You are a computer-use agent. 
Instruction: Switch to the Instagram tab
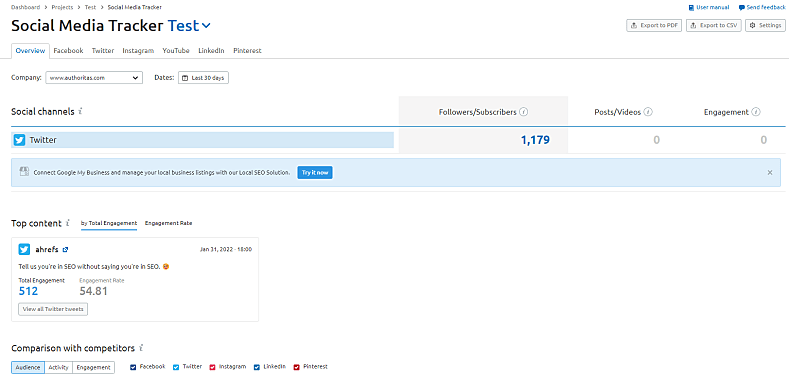[138, 51]
